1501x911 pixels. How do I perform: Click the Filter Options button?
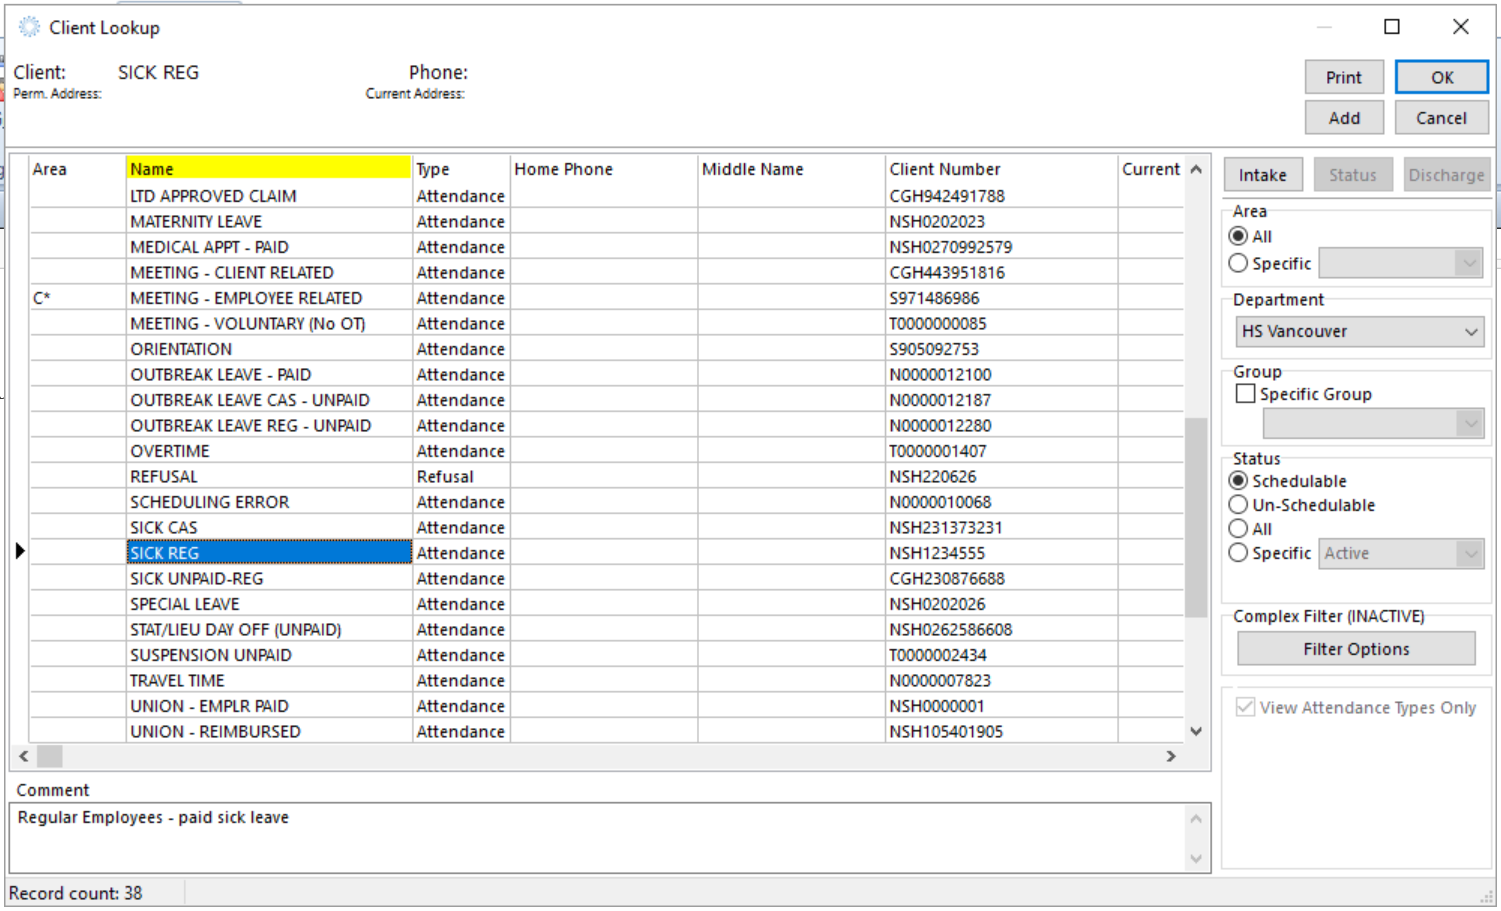pos(1355,648)
